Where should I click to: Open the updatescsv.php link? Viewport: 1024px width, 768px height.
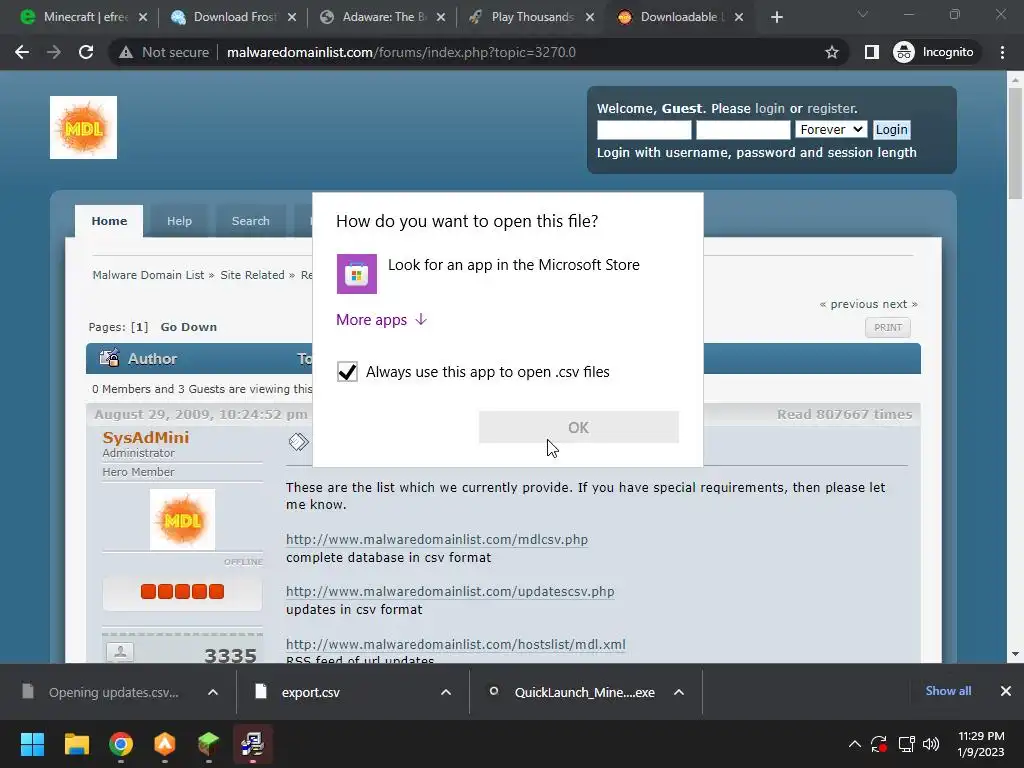coord(450,592)
